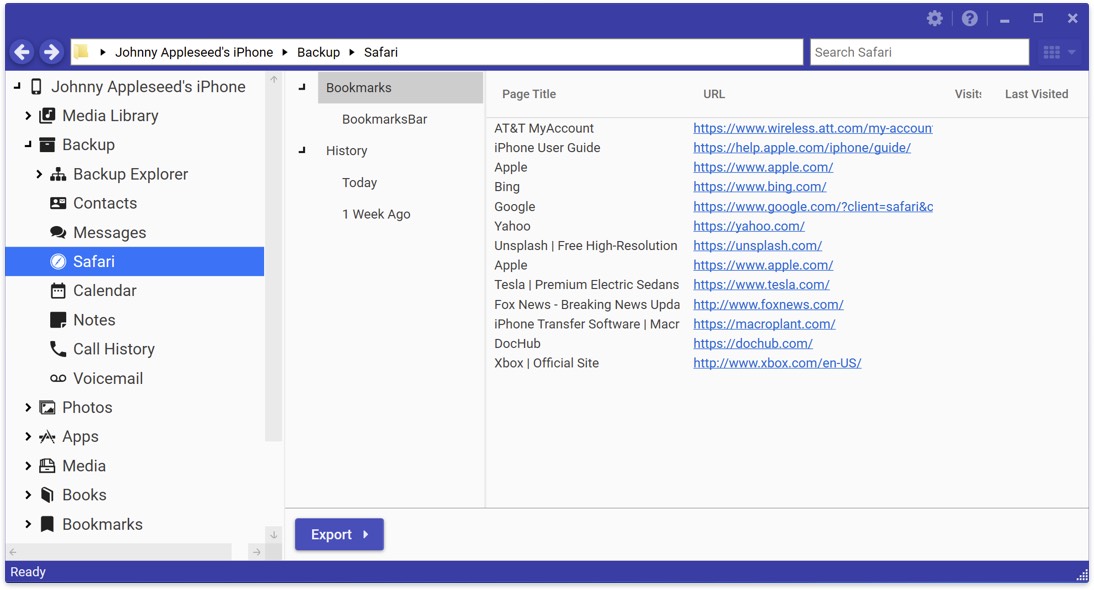
Task: Open the Tesla website link
Action: [761, 285]
